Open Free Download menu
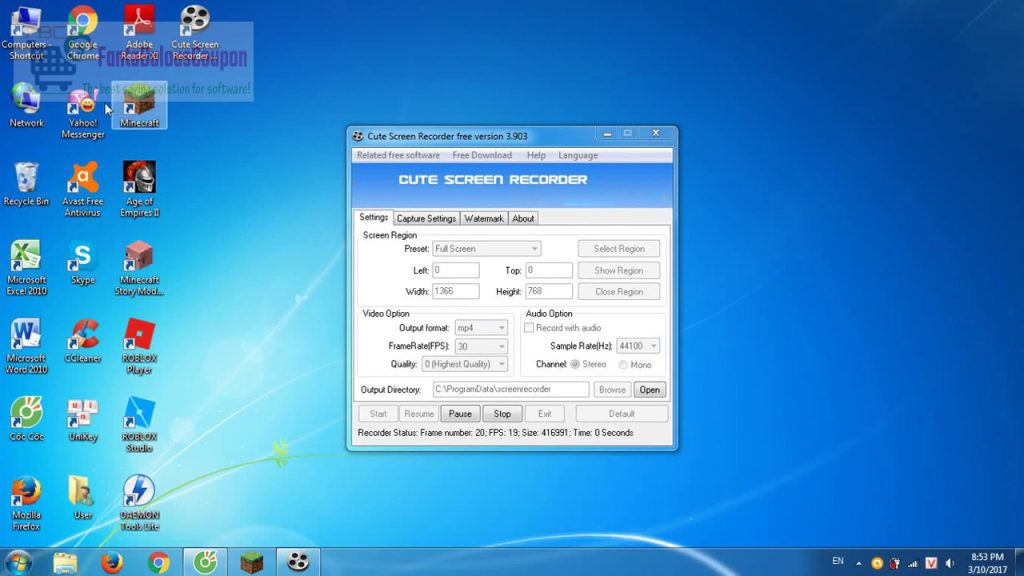Viewport: 1024px width, 576px height. click(x=482, y=155)
